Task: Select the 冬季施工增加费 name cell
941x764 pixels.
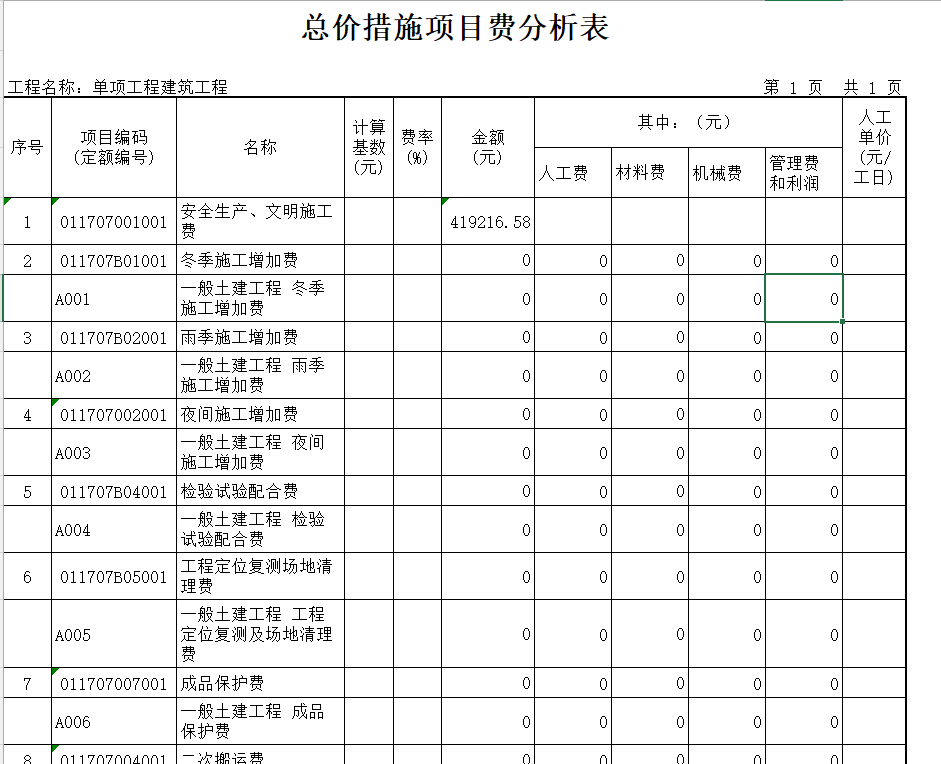Action: 260,260
